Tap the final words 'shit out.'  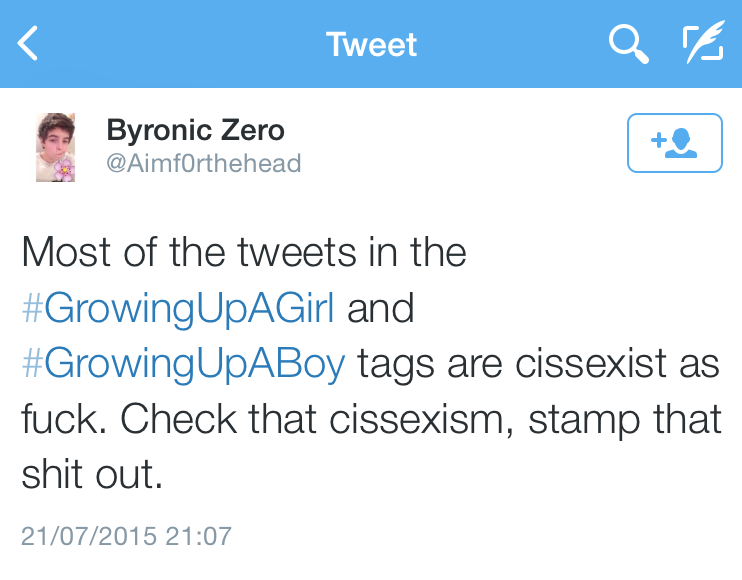click(91, 475)
